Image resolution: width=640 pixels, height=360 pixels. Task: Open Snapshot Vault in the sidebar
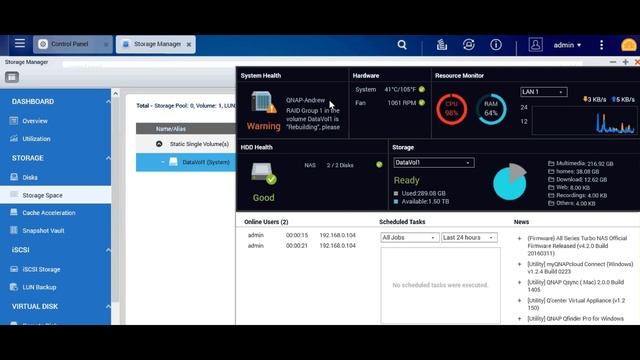[43, 231]
